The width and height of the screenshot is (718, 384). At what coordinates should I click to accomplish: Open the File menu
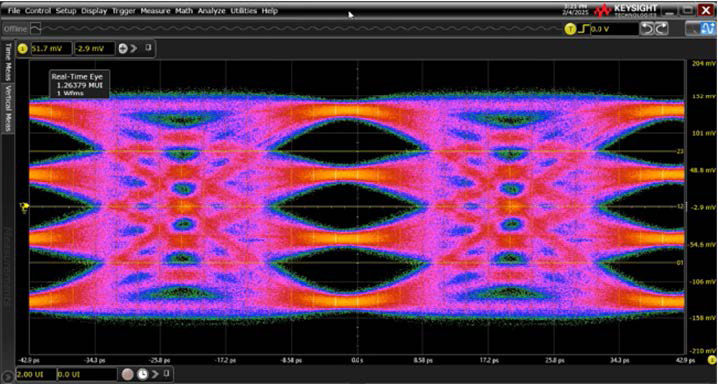point(14,11)
